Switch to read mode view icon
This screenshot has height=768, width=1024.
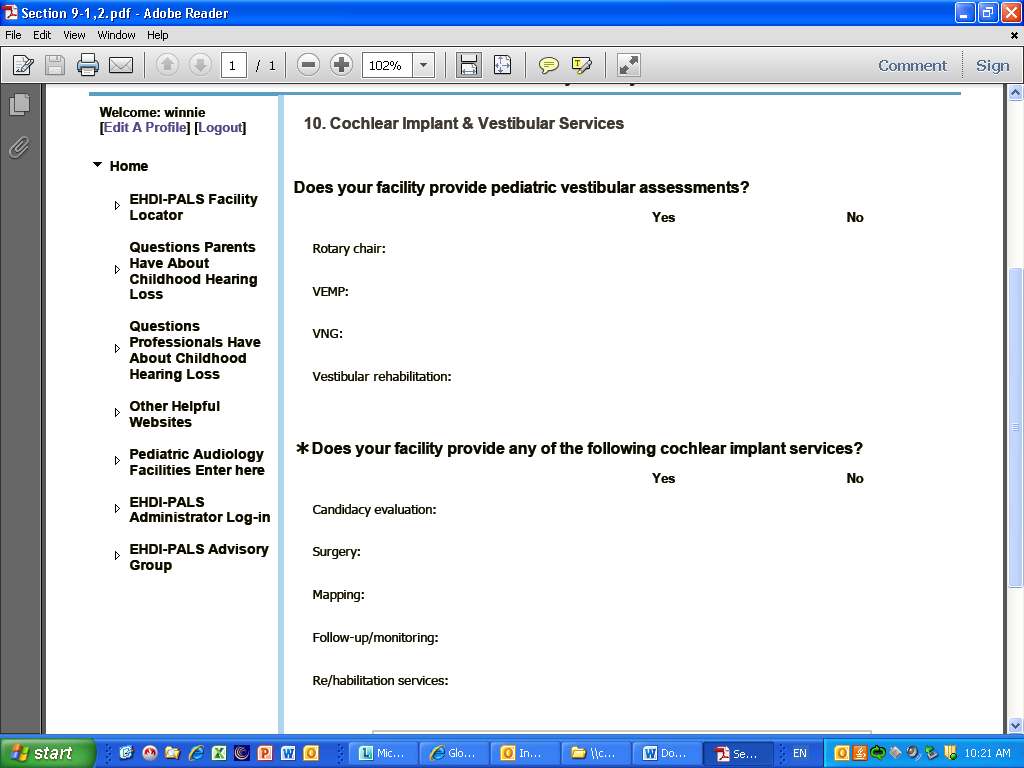[x=628, y=66]
